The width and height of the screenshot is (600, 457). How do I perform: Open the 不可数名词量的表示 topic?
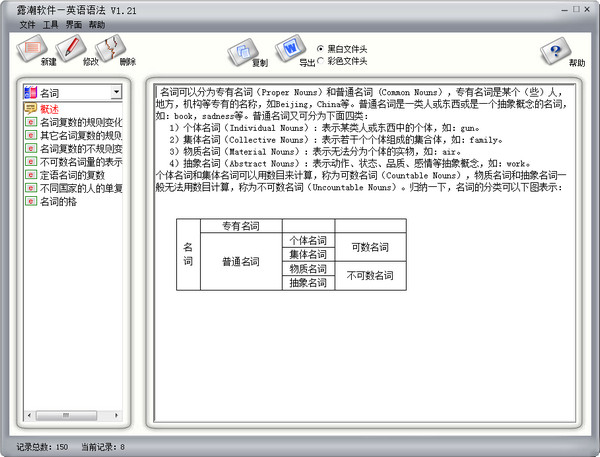[80, 162]
